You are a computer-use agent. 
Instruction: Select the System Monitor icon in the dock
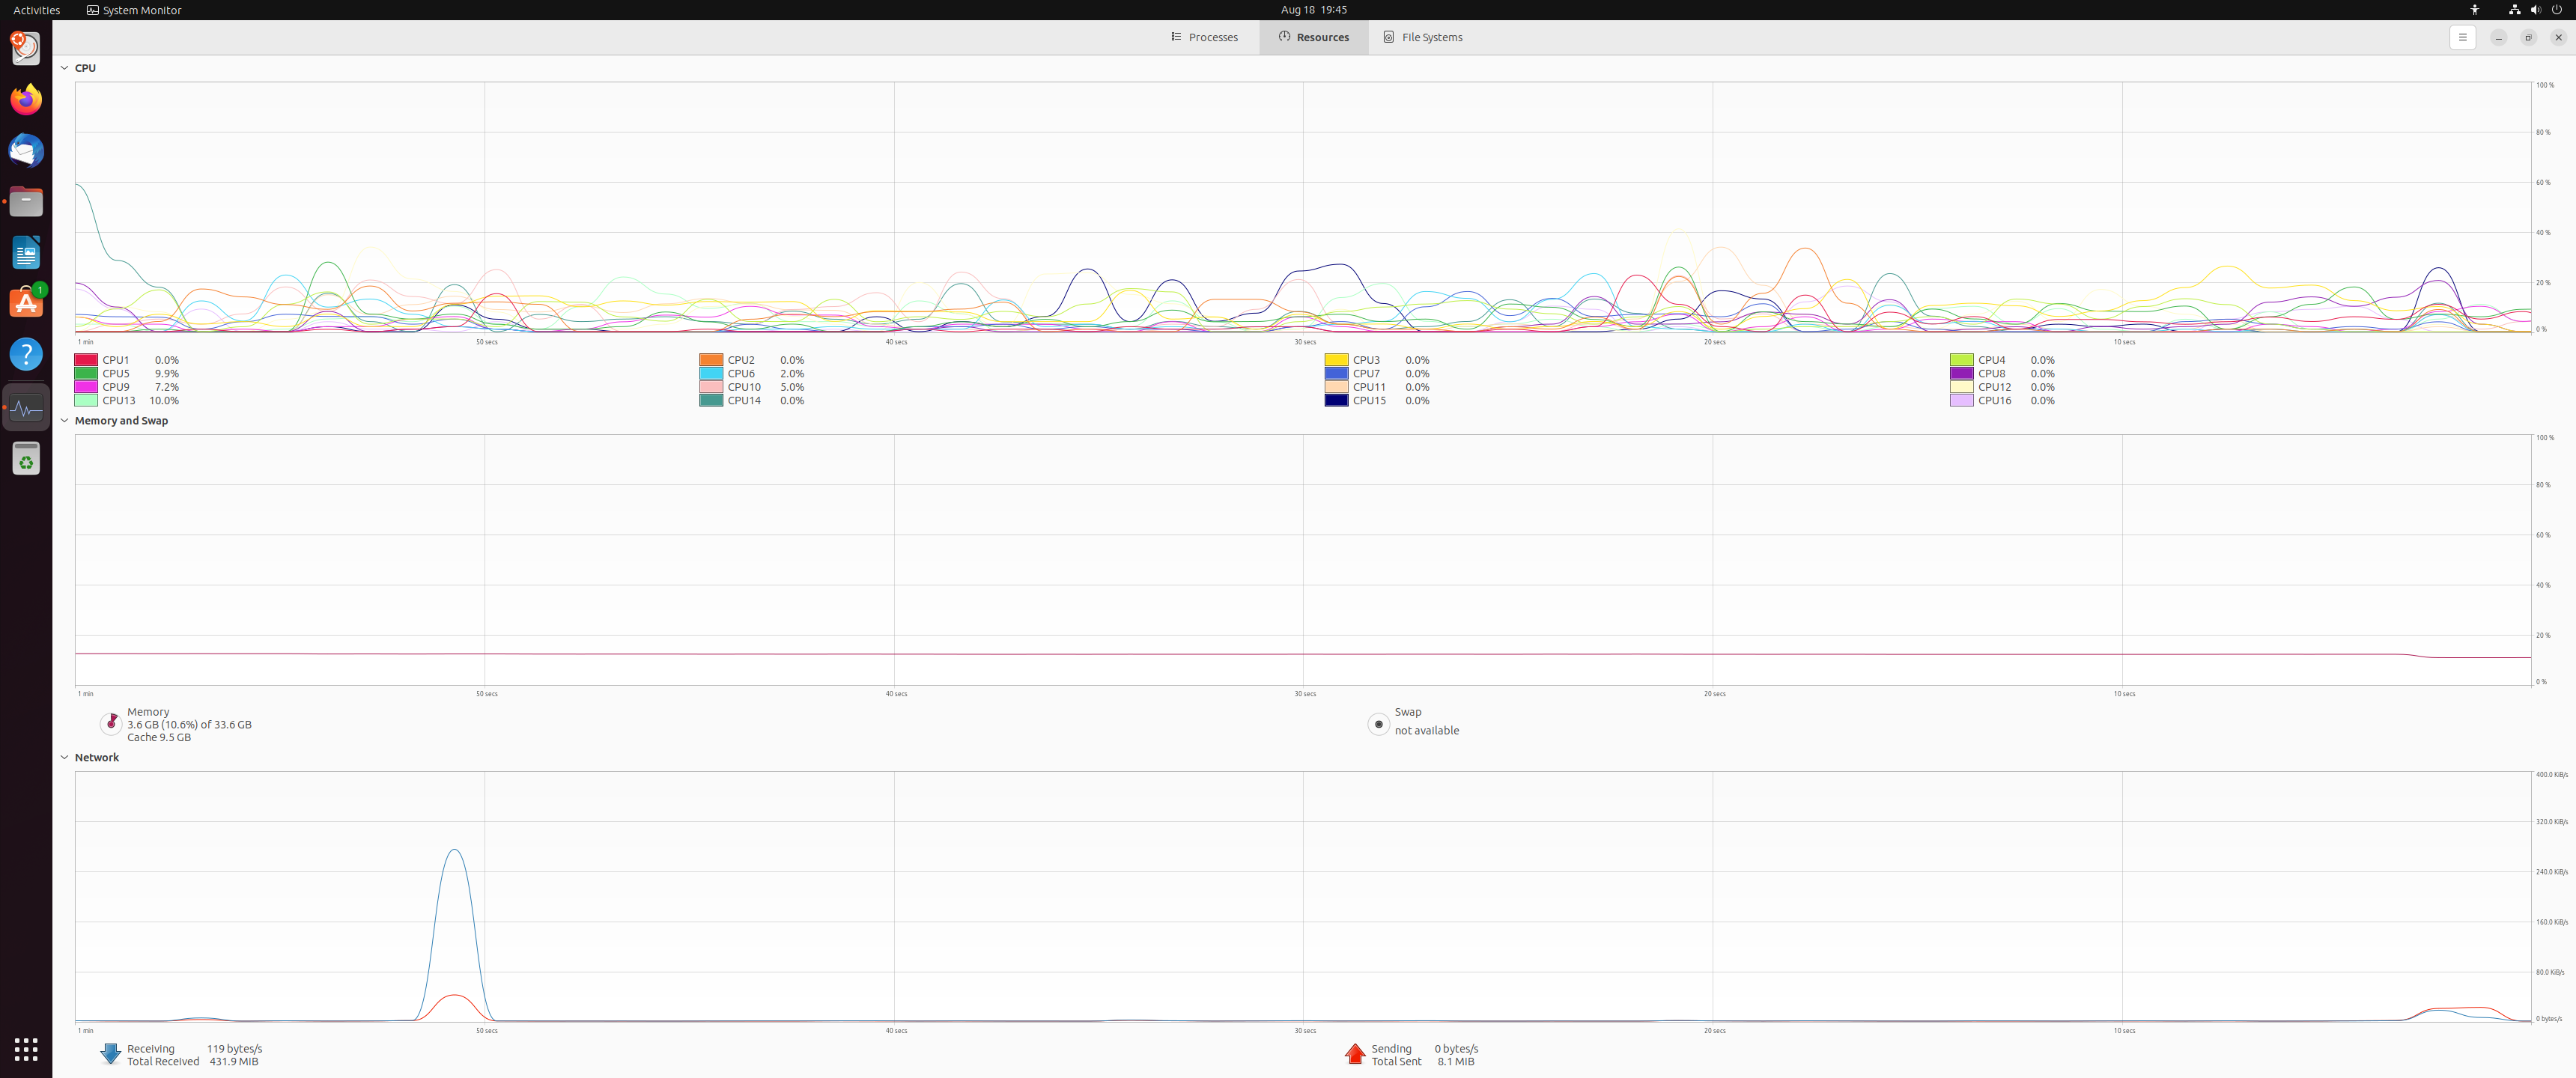pos(25,407)
